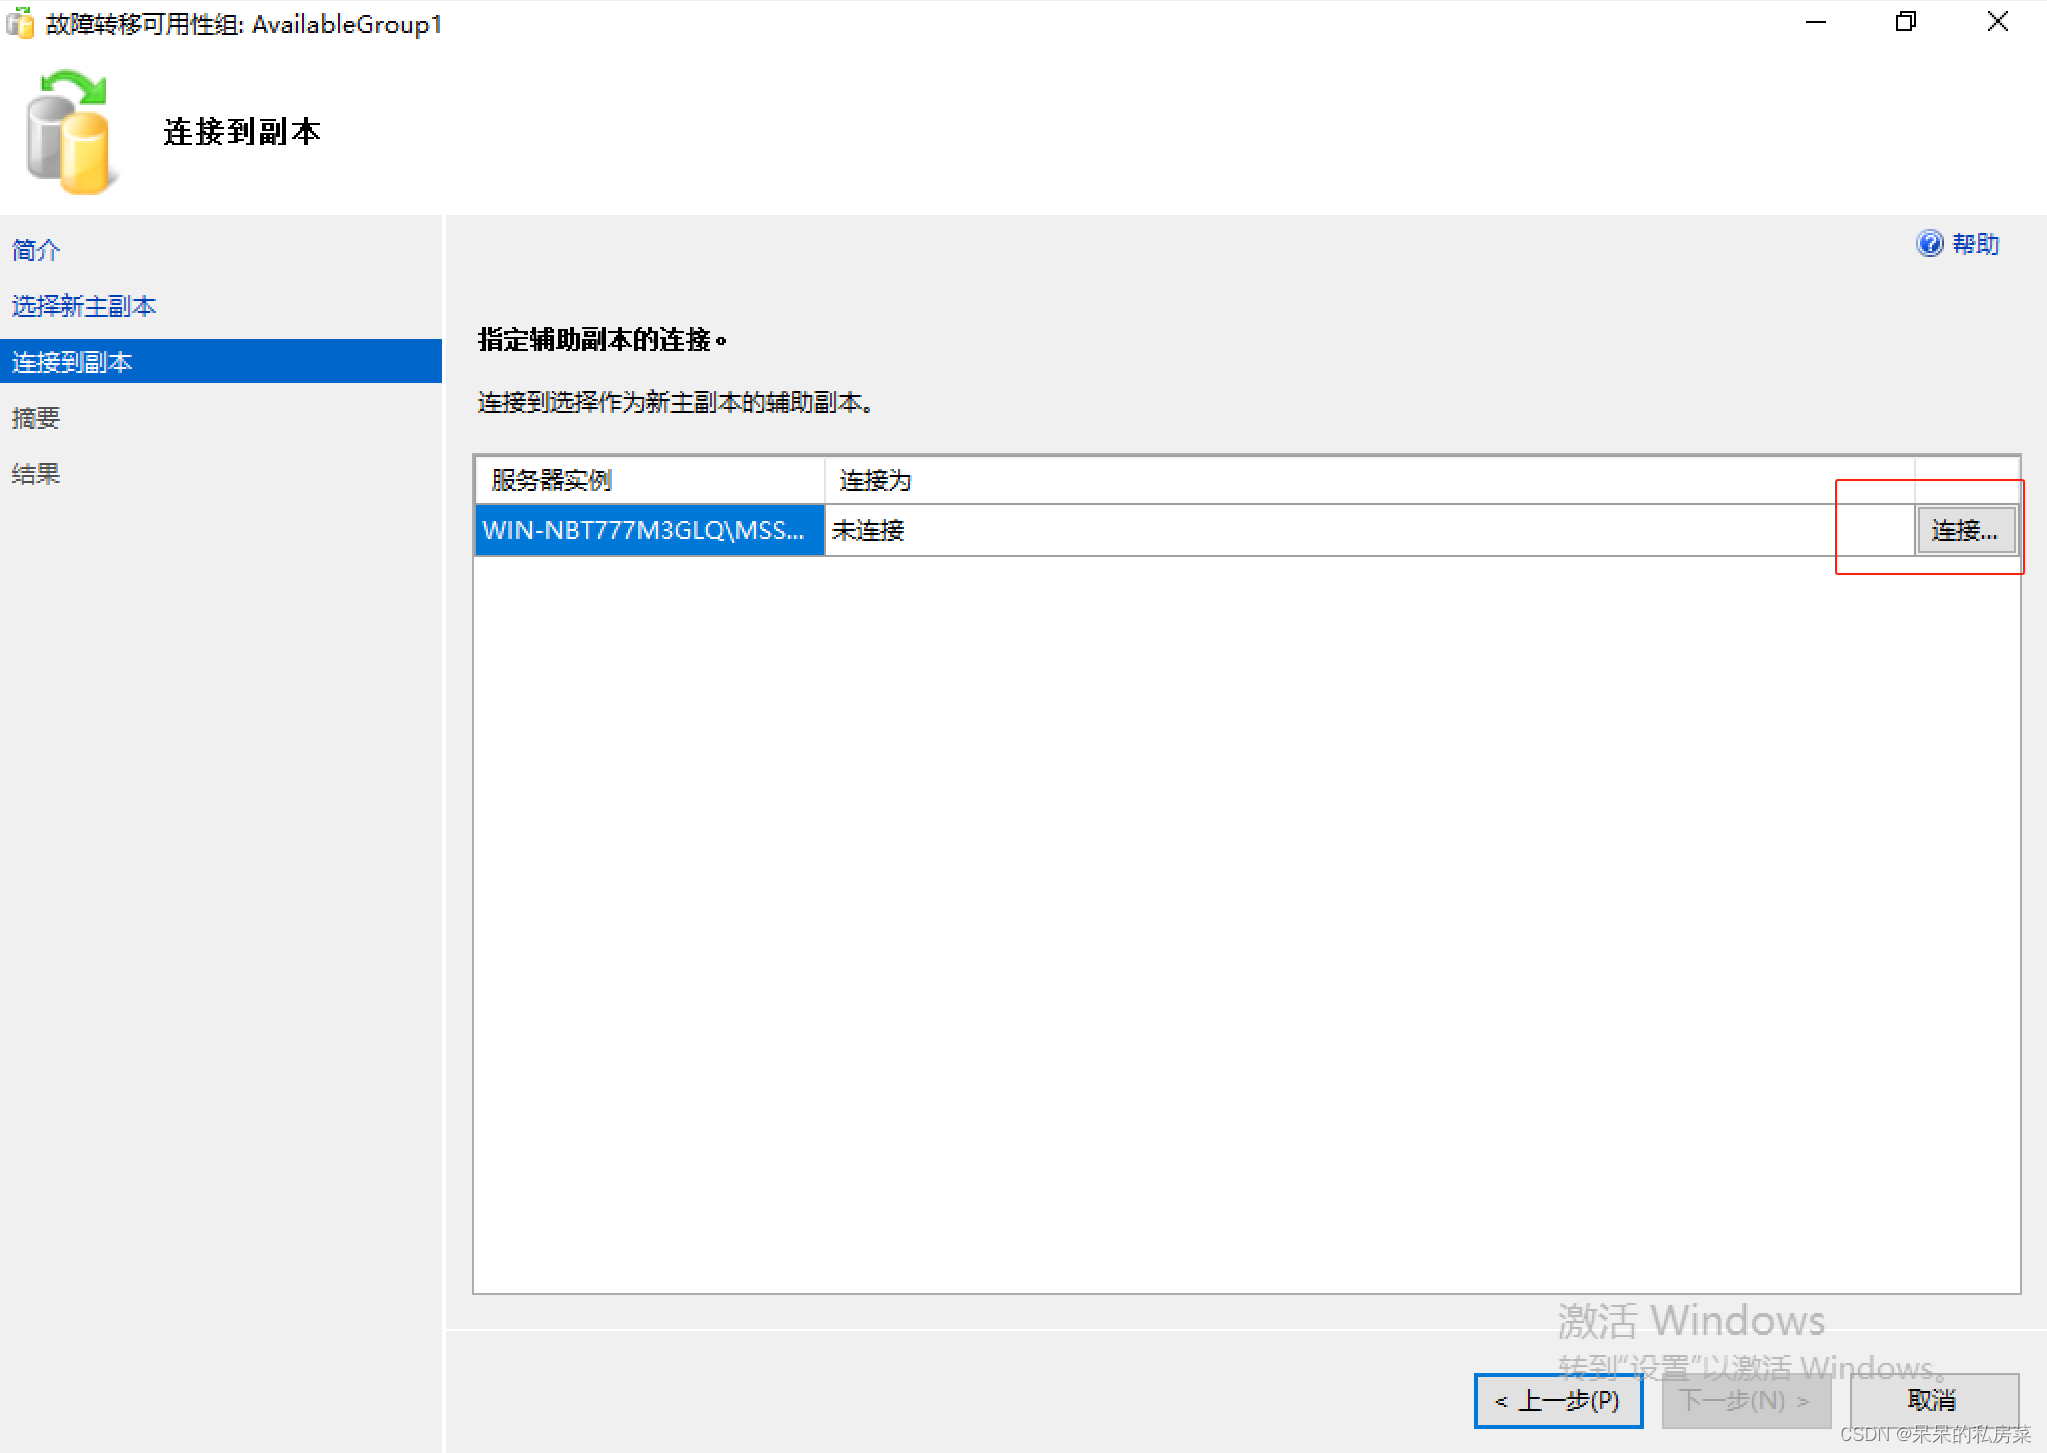
Task: Cancel the wizard with 取消 button
Action: tap(1933, 1400)
